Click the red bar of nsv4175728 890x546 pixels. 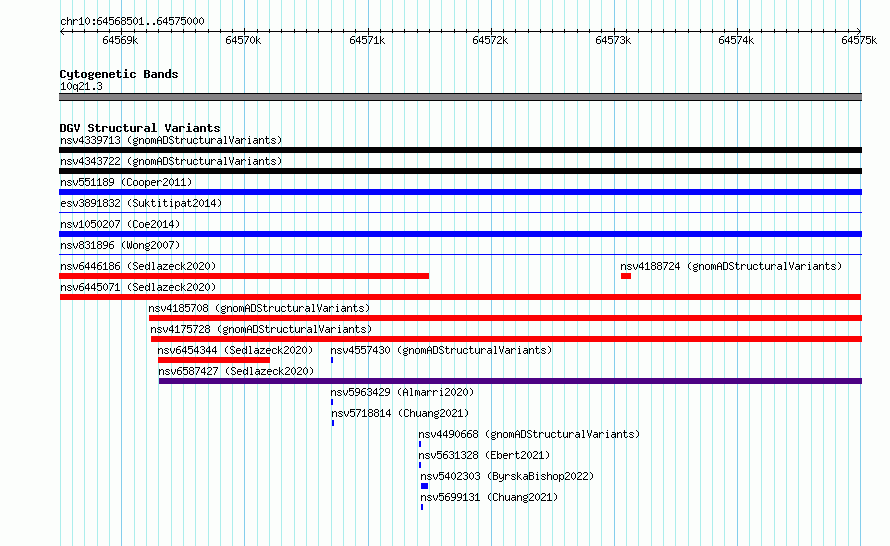click(506, 339)
